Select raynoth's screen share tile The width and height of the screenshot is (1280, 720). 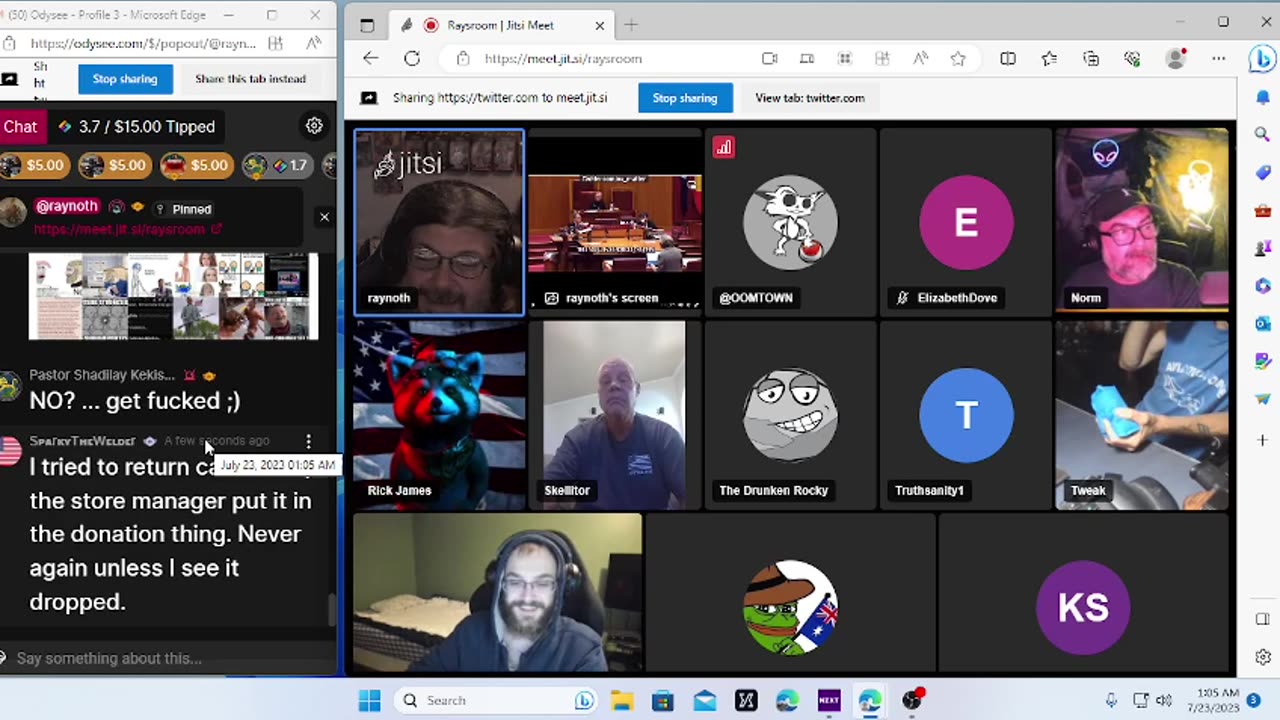(615, 222)
